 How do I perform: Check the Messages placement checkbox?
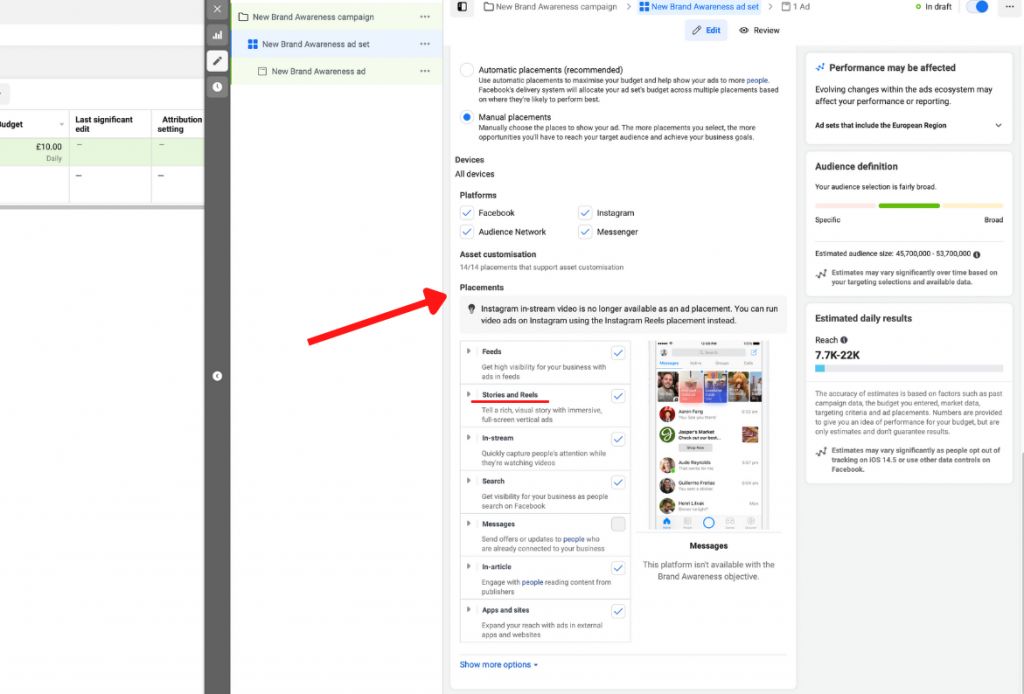coord(618,524)
